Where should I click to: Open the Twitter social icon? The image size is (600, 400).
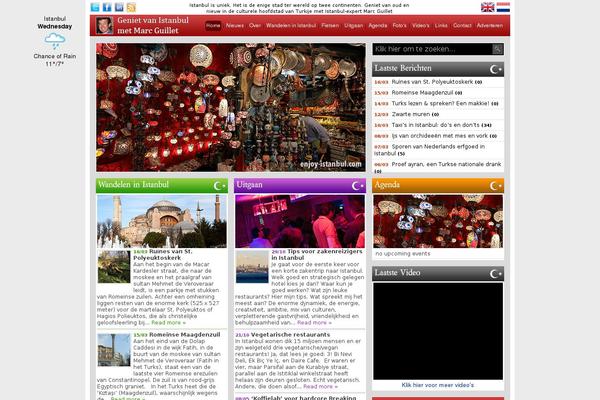point(95,7)
